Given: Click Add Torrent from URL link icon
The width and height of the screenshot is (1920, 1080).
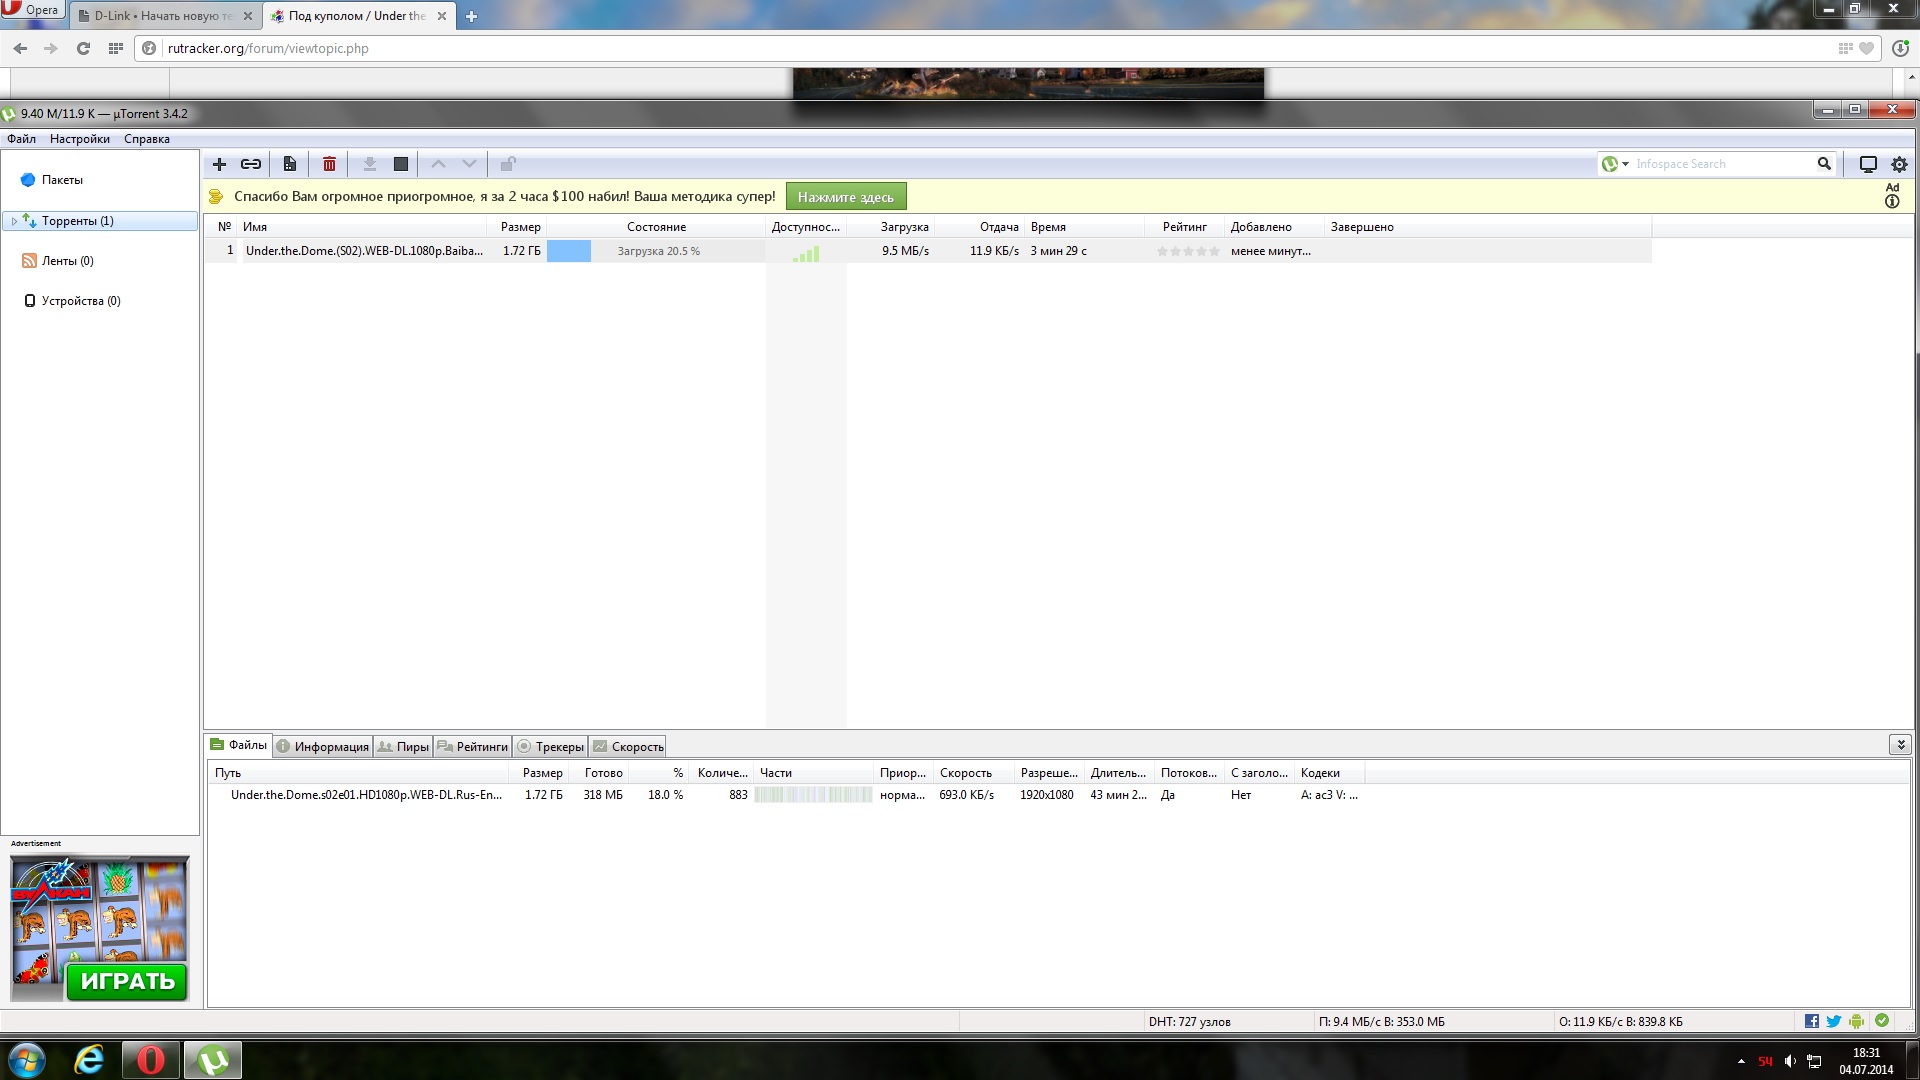Looking at the screenshot, I should point(251,164).
